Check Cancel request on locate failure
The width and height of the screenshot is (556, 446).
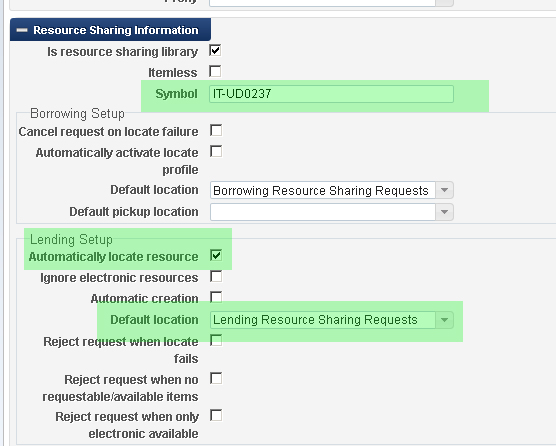(x=216, y=130)
